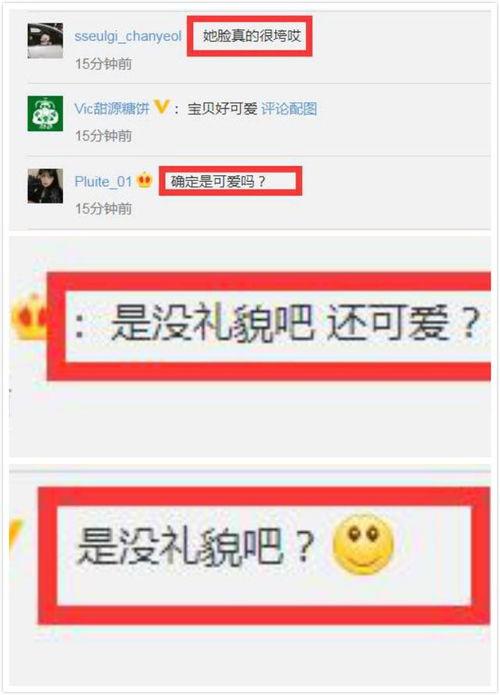Open the 评论配图 image link
The height and width of the screenshot is (695, 500).
[289, 109]
